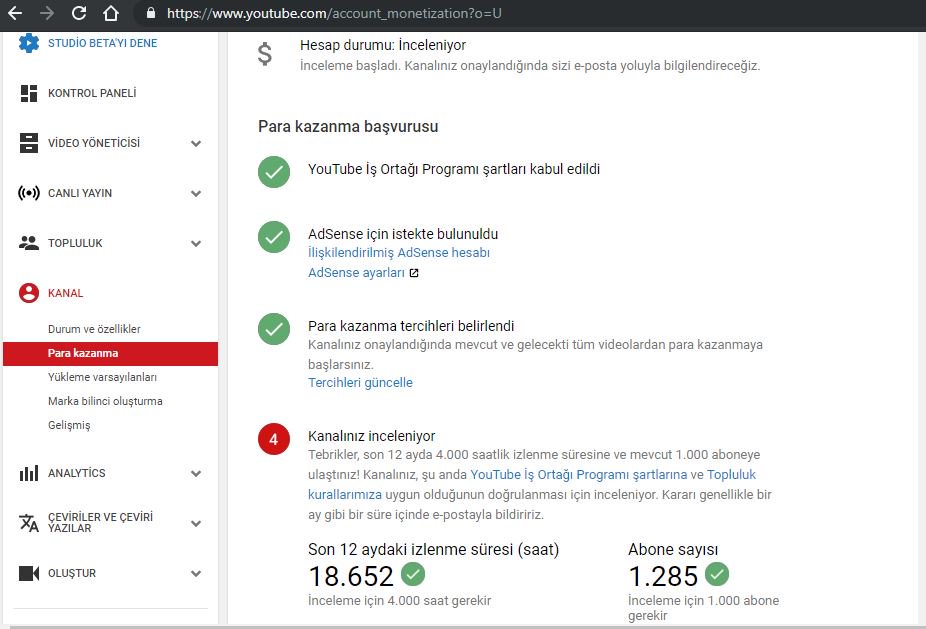Viewport: 926px width, 629px height.
Task: Click the Canlı Yayın broadcast icon
Action: point(28,193)
